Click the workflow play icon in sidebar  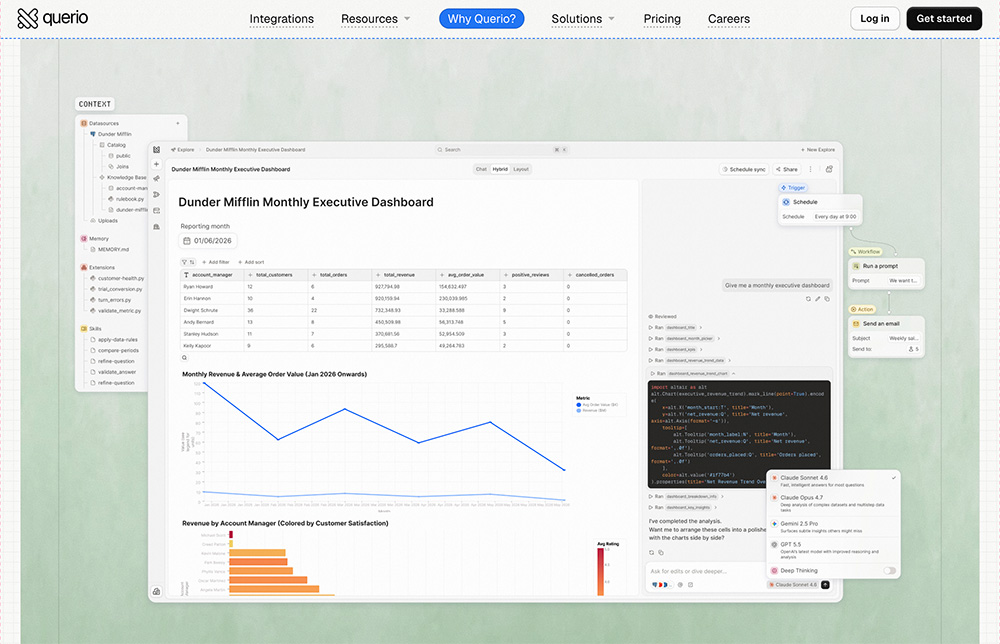(x=156, y=194)
